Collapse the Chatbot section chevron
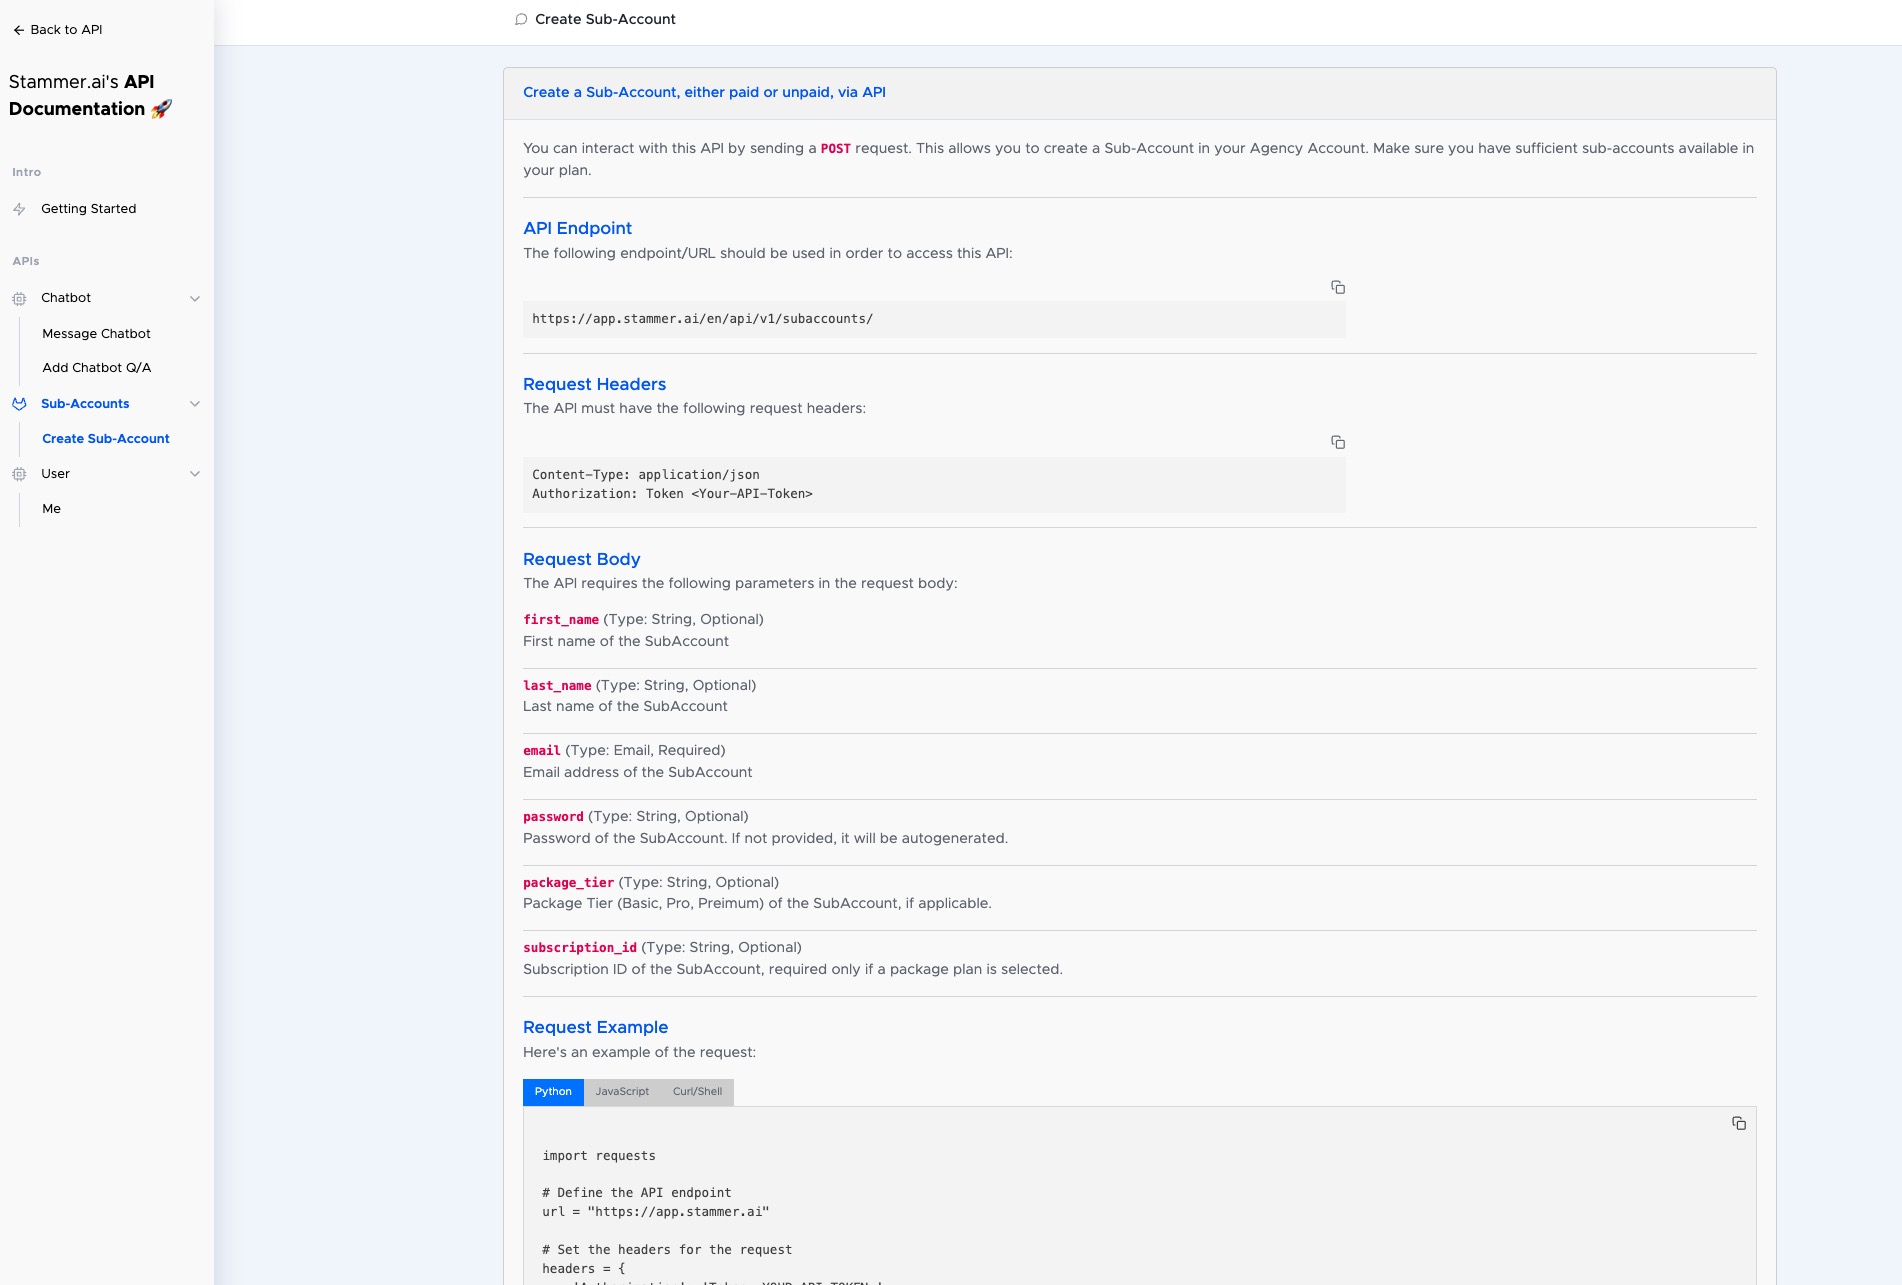Image resolution: width=1902 pixels, height=1285 pixels. click(x=195, y=298)
